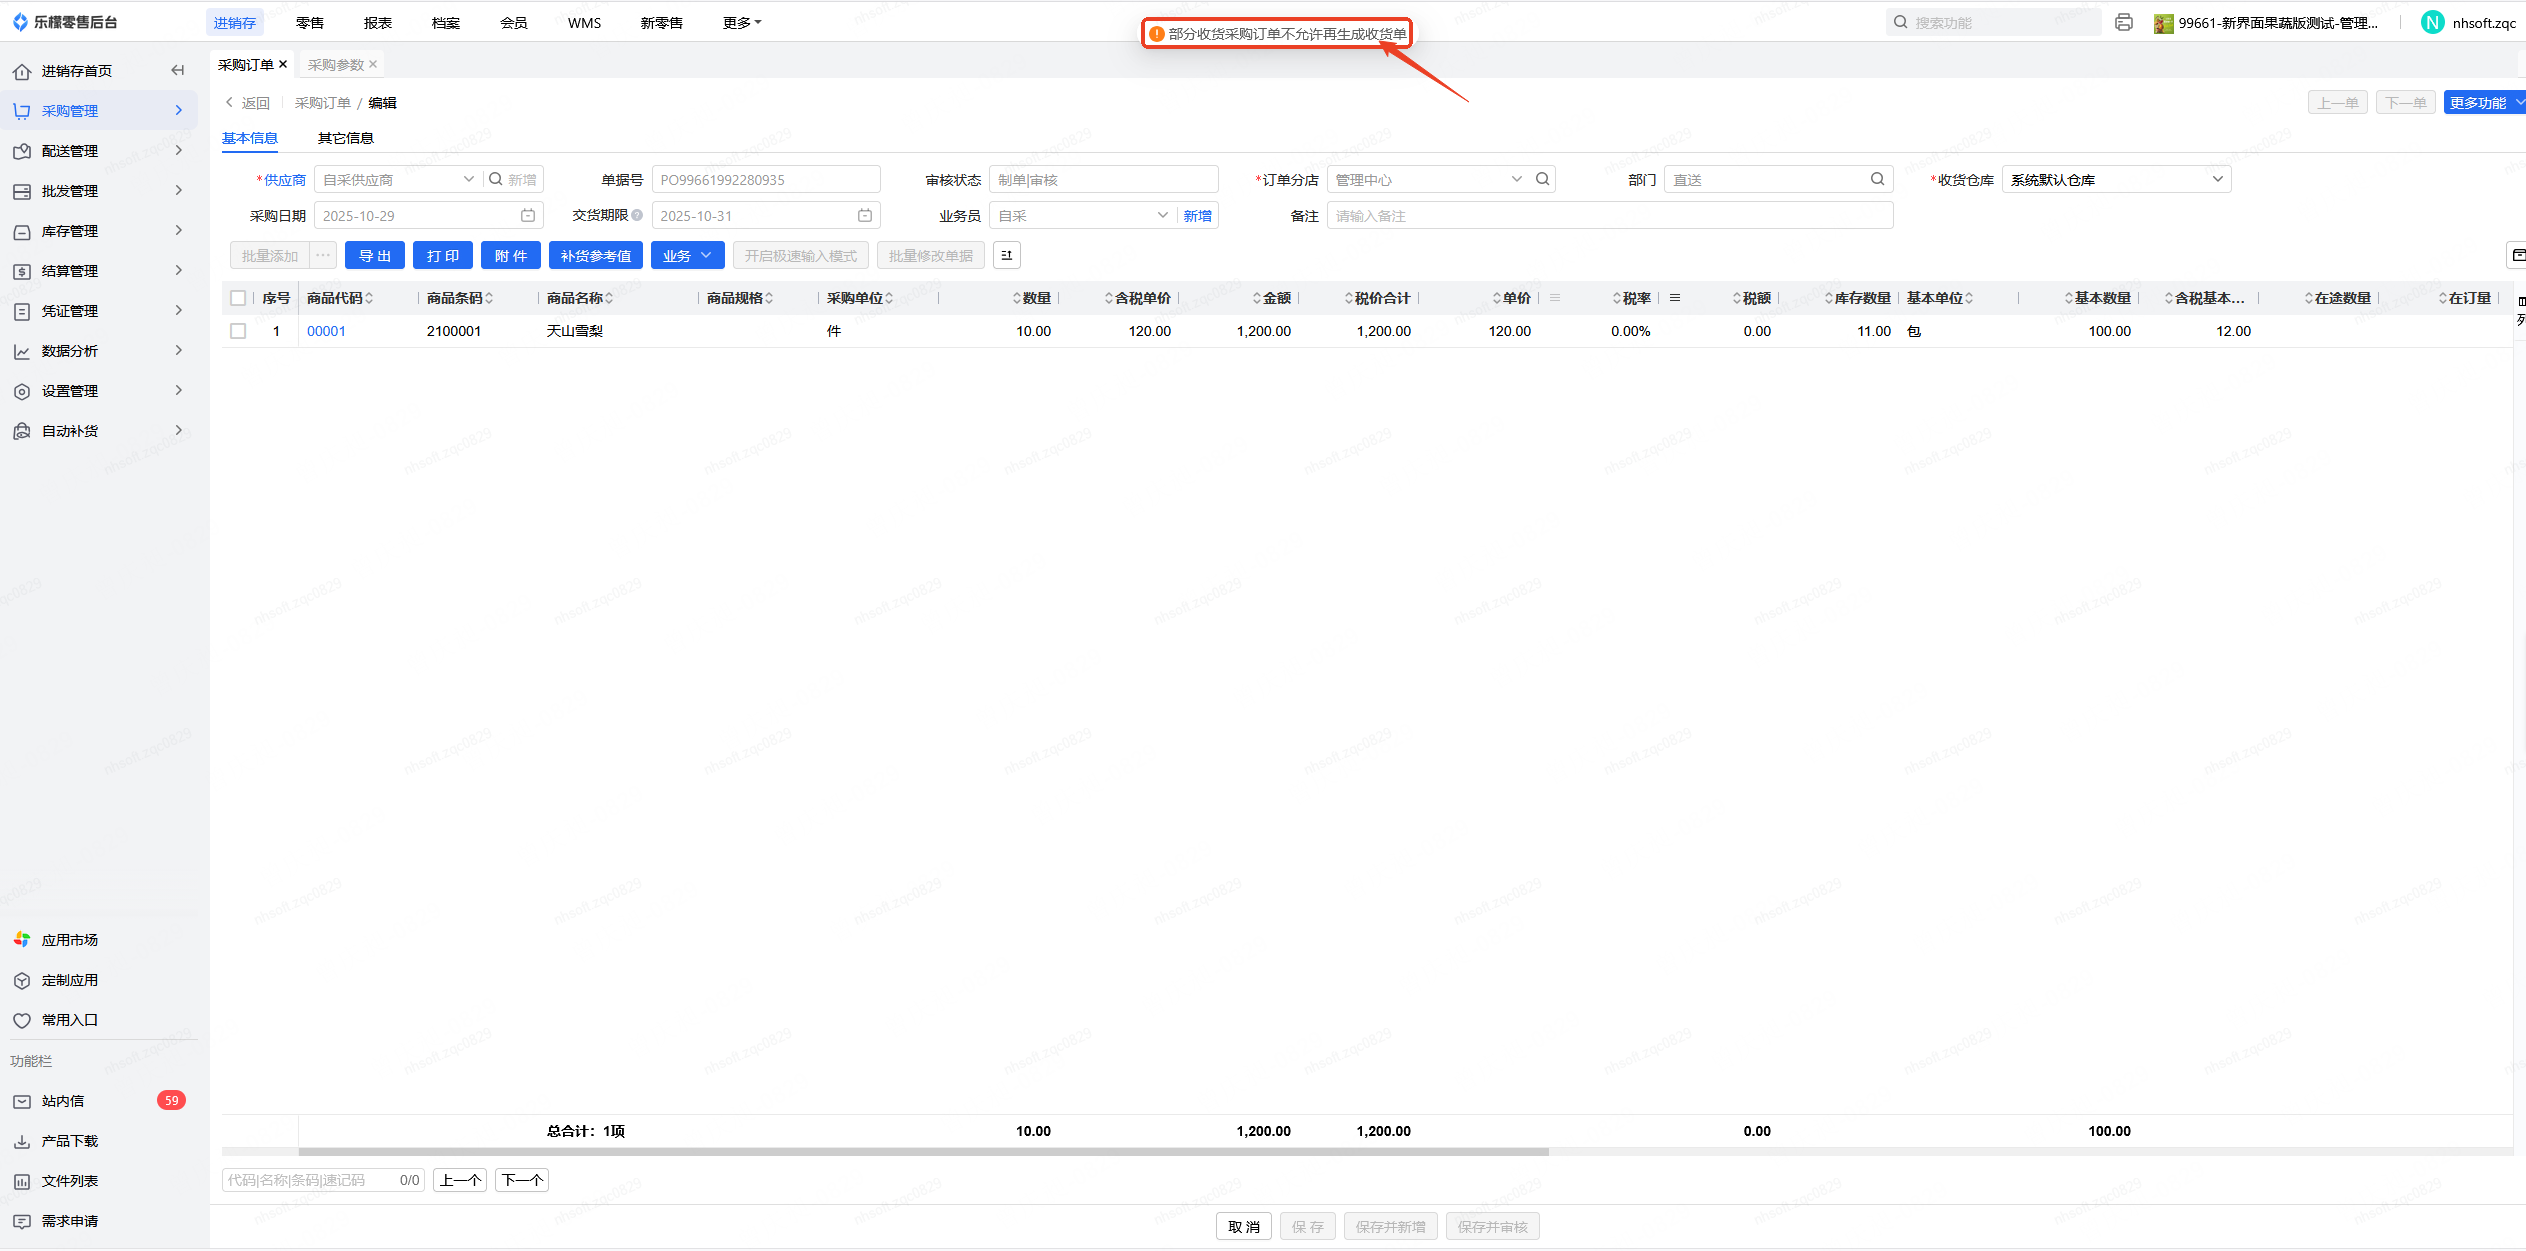
Task: Open 应用市场 app market
Action: 69,939
